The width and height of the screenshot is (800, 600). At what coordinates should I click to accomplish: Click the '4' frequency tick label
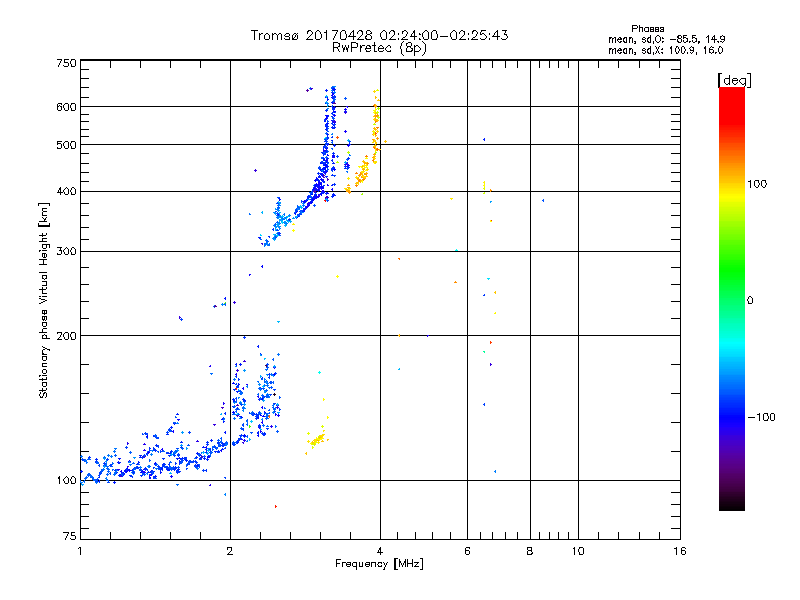click(x=380, y=551)
